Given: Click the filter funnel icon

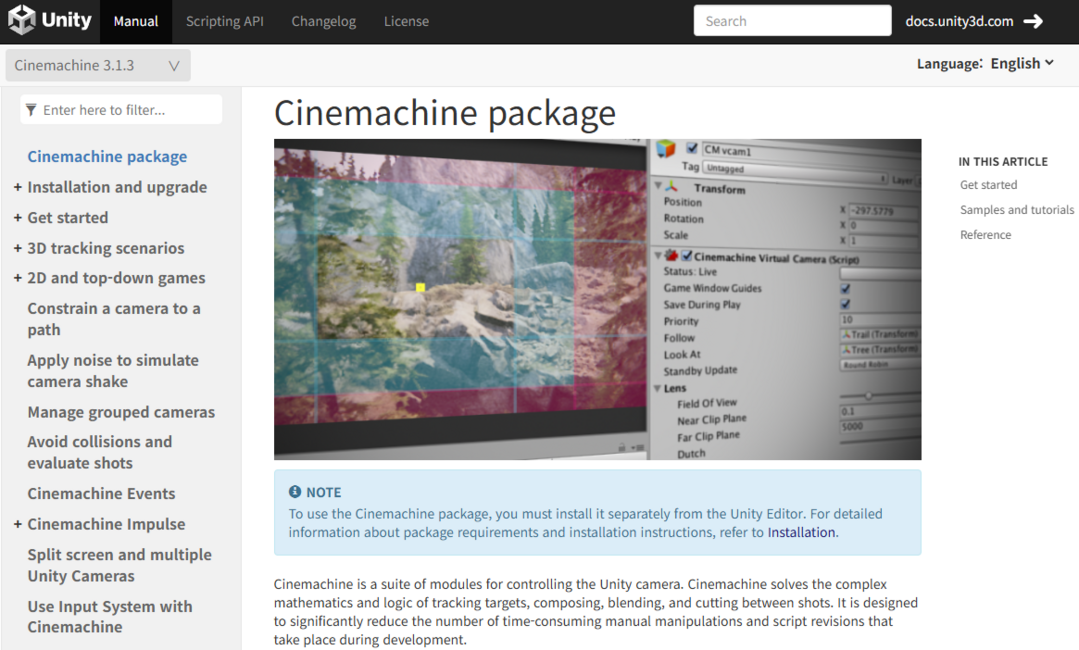Looking at the screenshot, I should pos(31,110).
